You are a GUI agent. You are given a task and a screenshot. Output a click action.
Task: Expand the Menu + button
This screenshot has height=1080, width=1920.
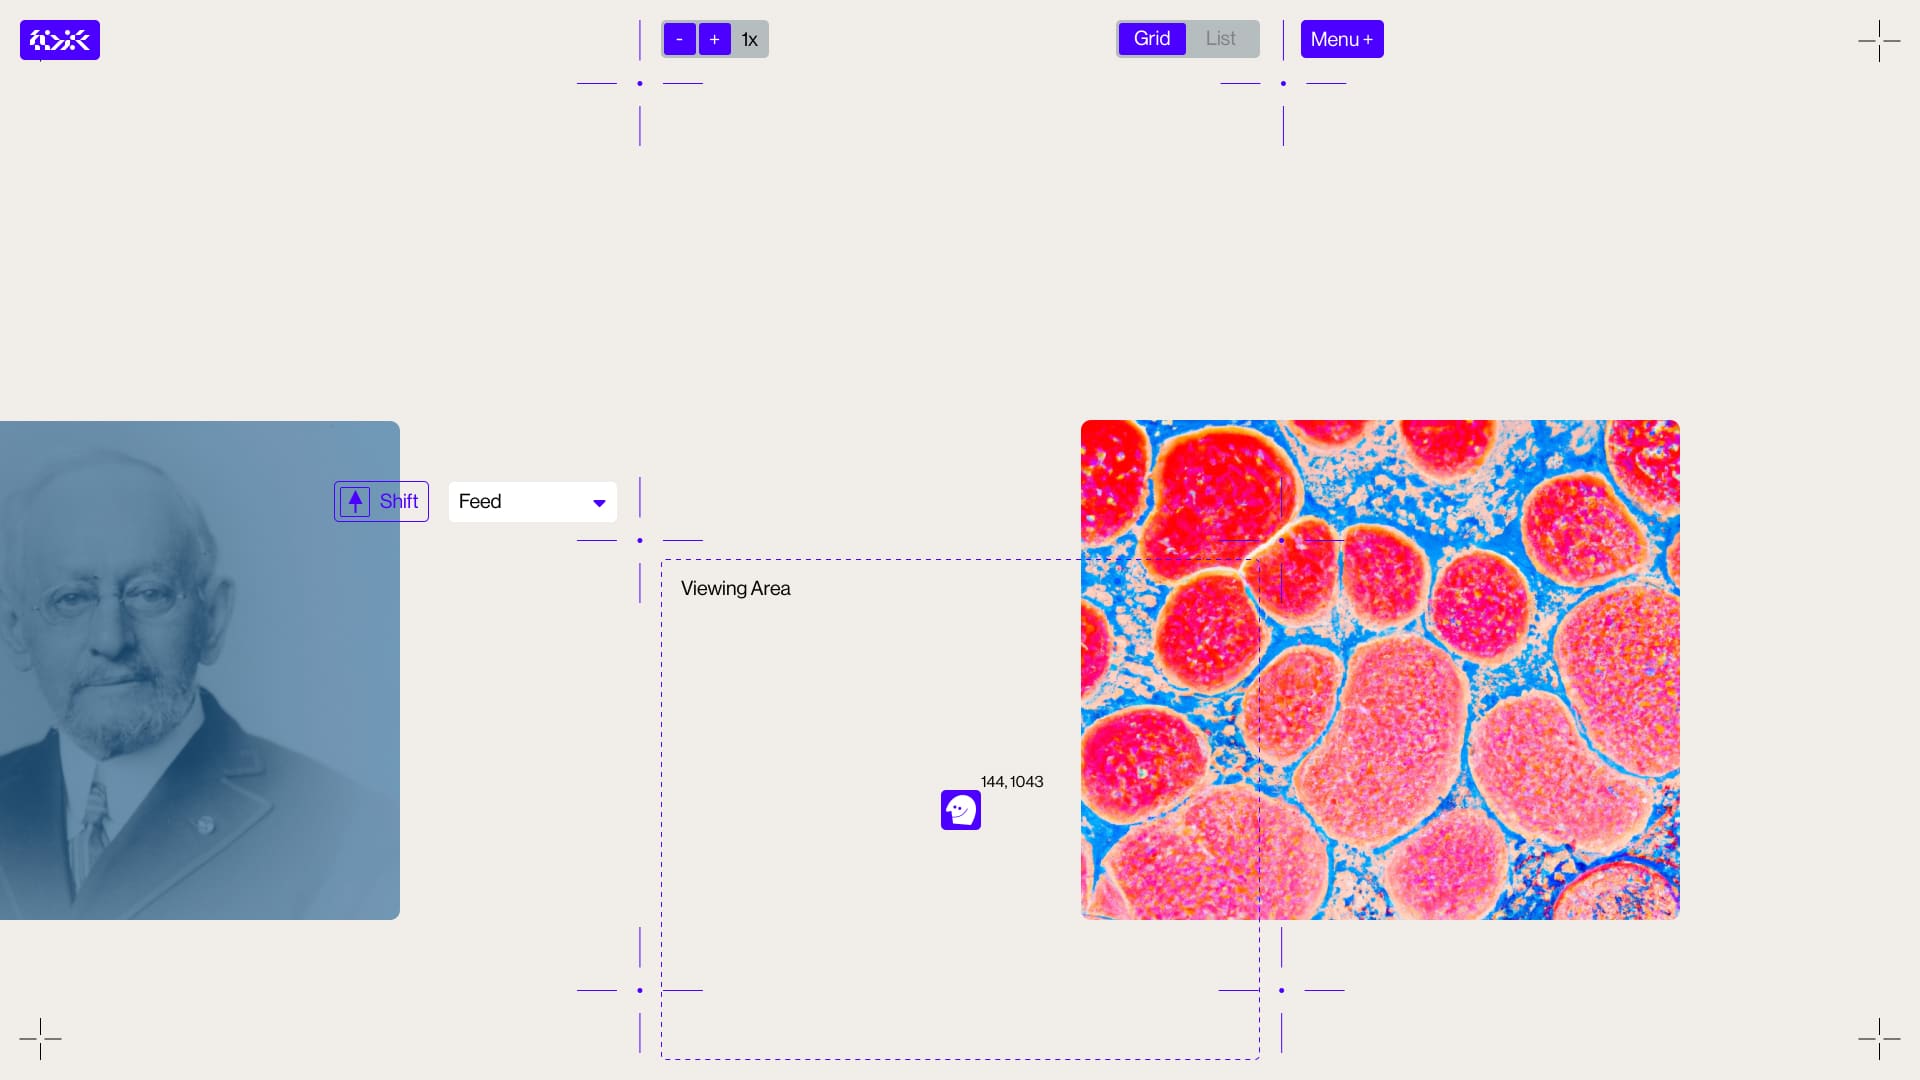(1341, 39)
